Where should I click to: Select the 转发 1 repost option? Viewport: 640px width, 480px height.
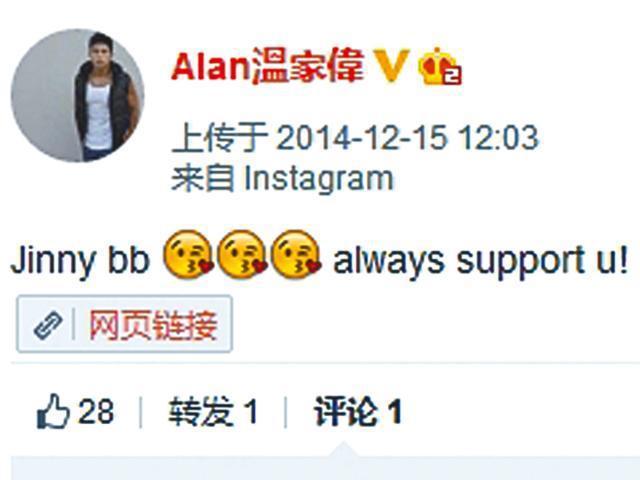click(x=213, y=411)
